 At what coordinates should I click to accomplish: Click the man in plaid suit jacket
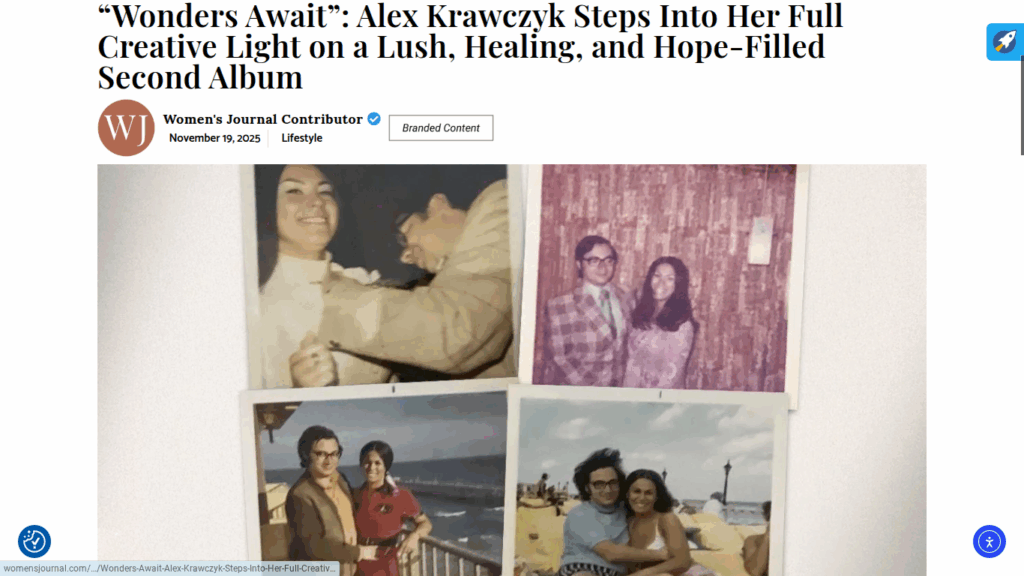click(584, 312)
